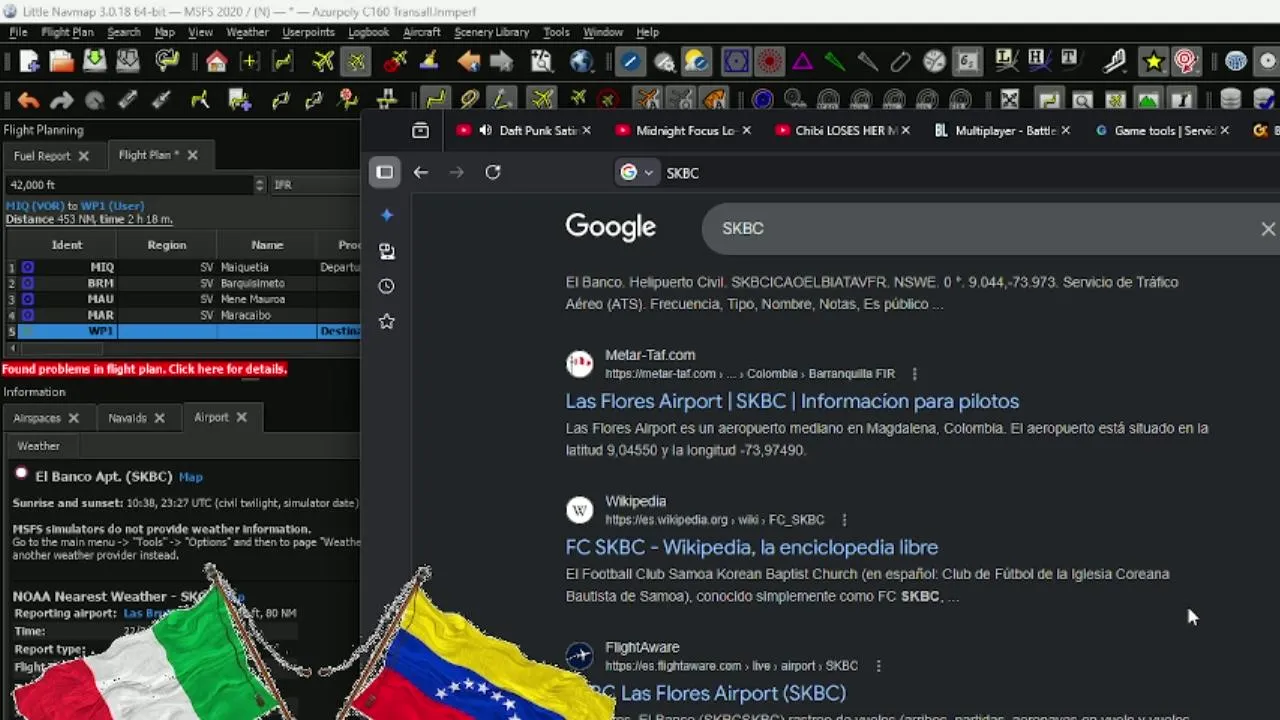Toggle airspaces display blue icon
Image resolution: width=1280 pixels, height=720 pixels.
[x=736, y=62]
